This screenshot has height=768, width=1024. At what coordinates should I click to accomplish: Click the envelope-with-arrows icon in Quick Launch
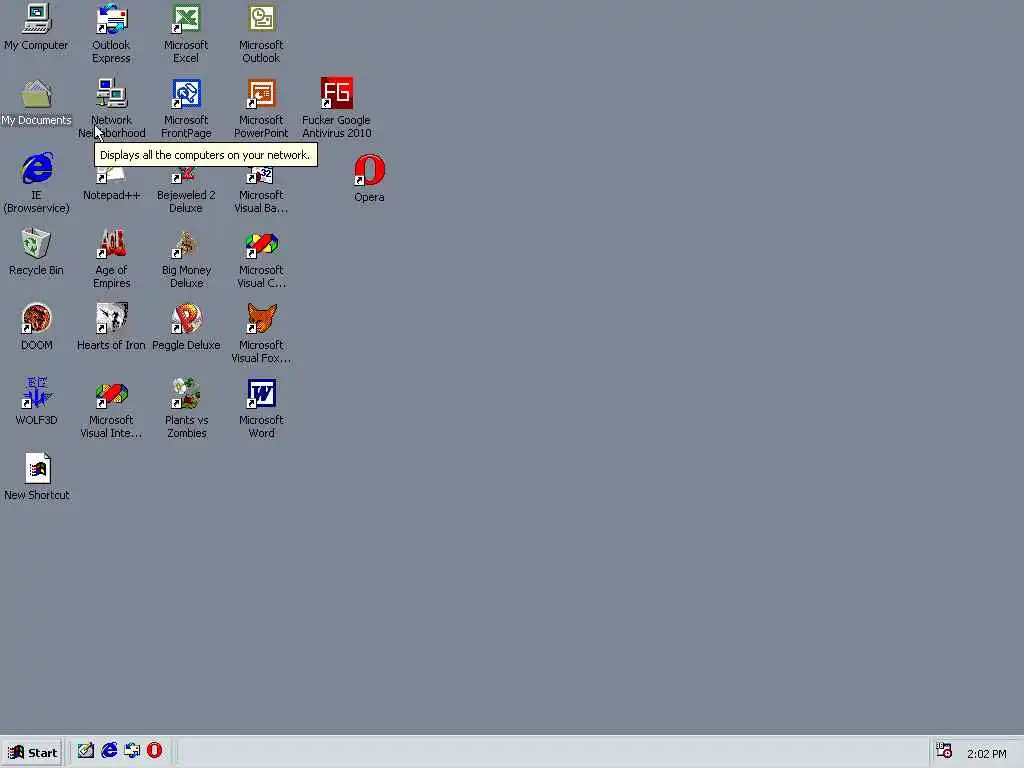[x=132, y=750]
